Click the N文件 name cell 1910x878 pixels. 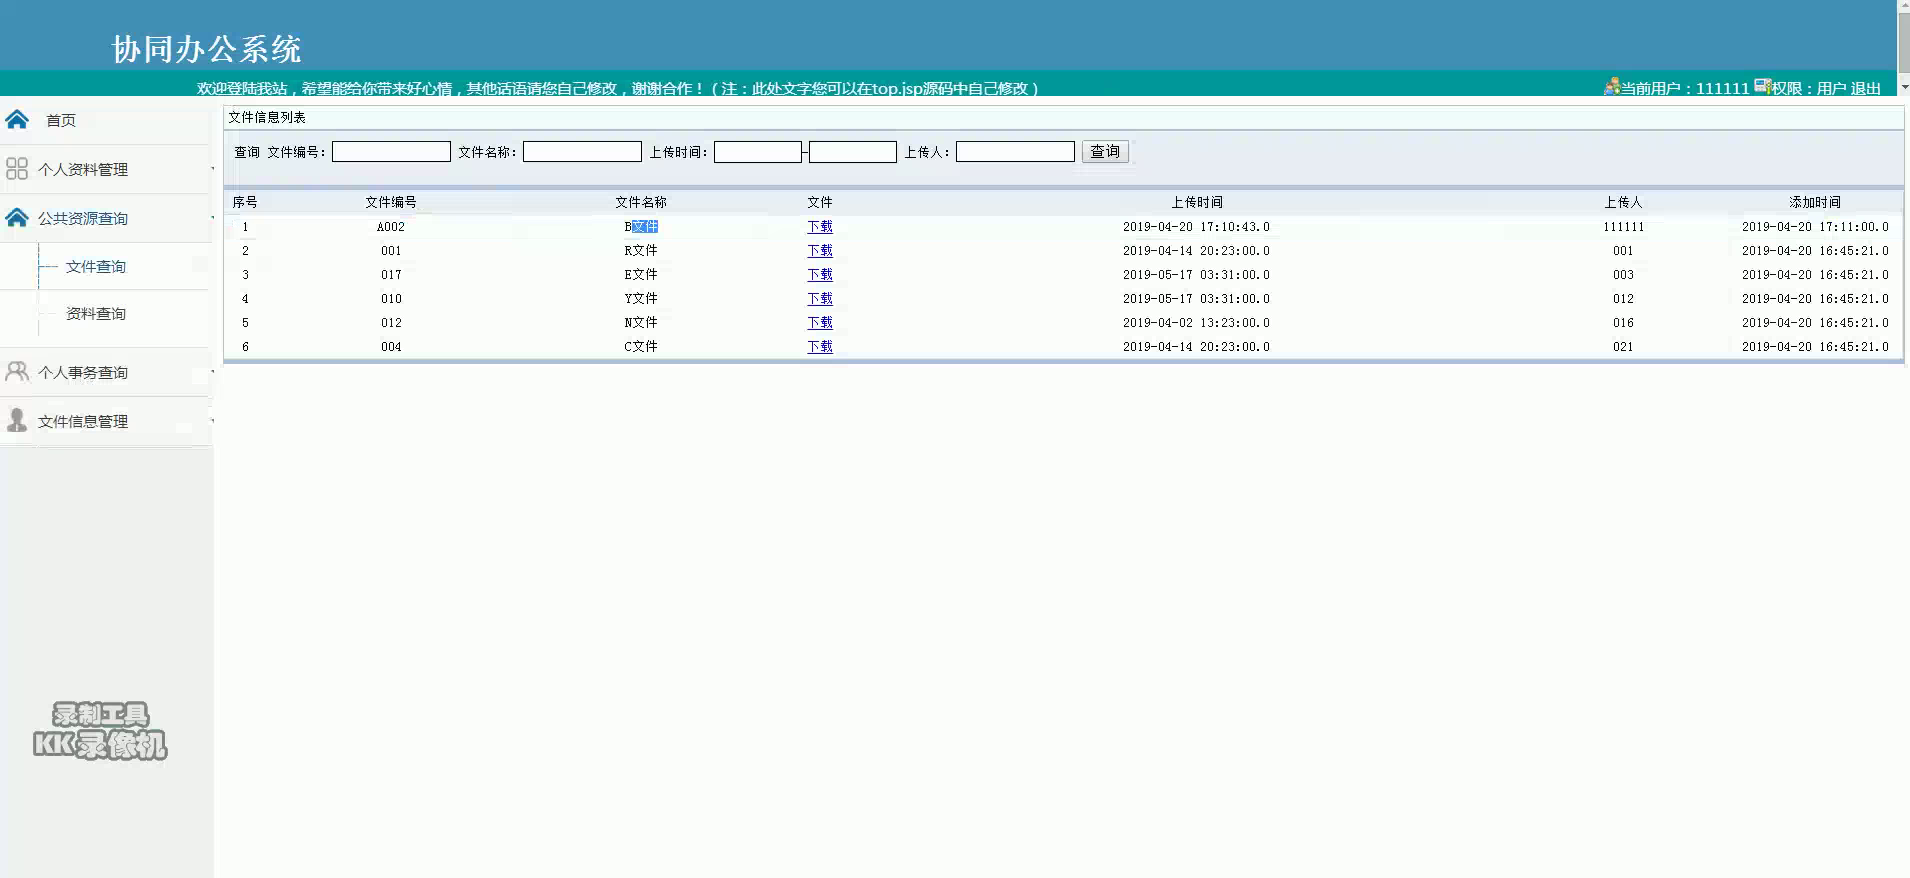(641, 323)
